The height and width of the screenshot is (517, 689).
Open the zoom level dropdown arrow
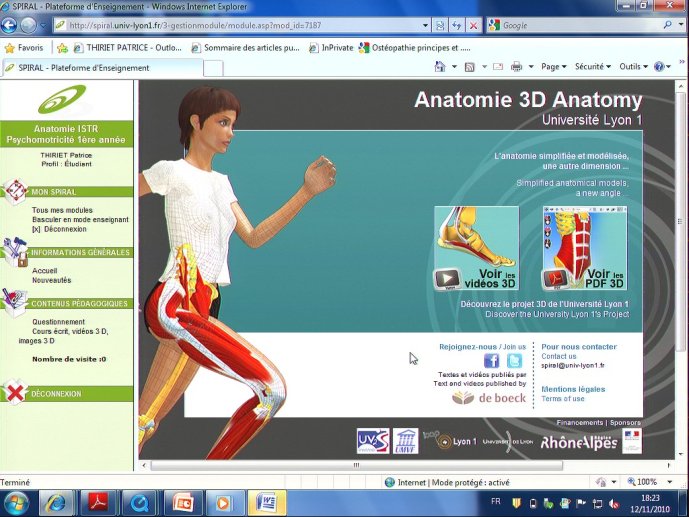(669, 482)
